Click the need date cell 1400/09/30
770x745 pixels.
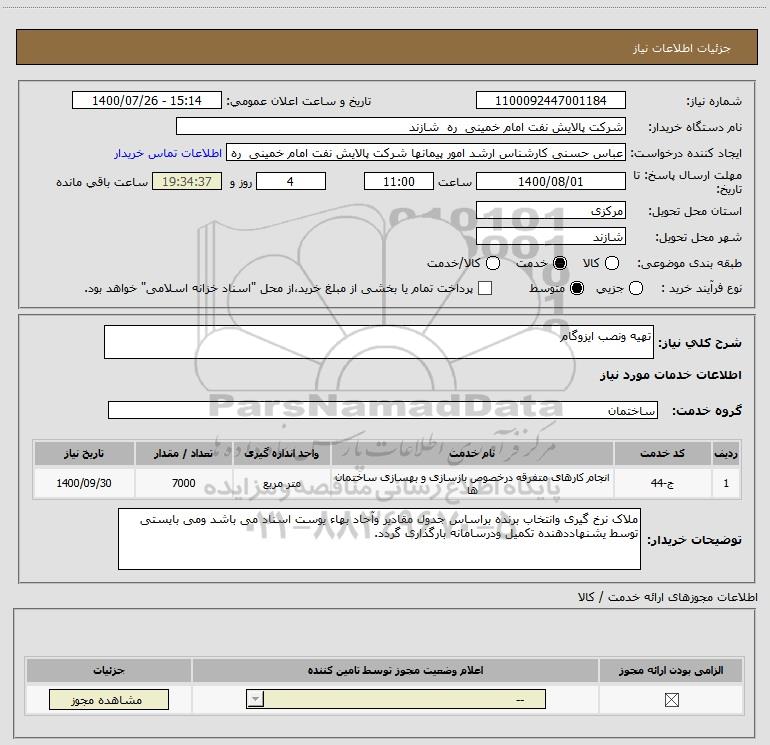pos(84,483)
